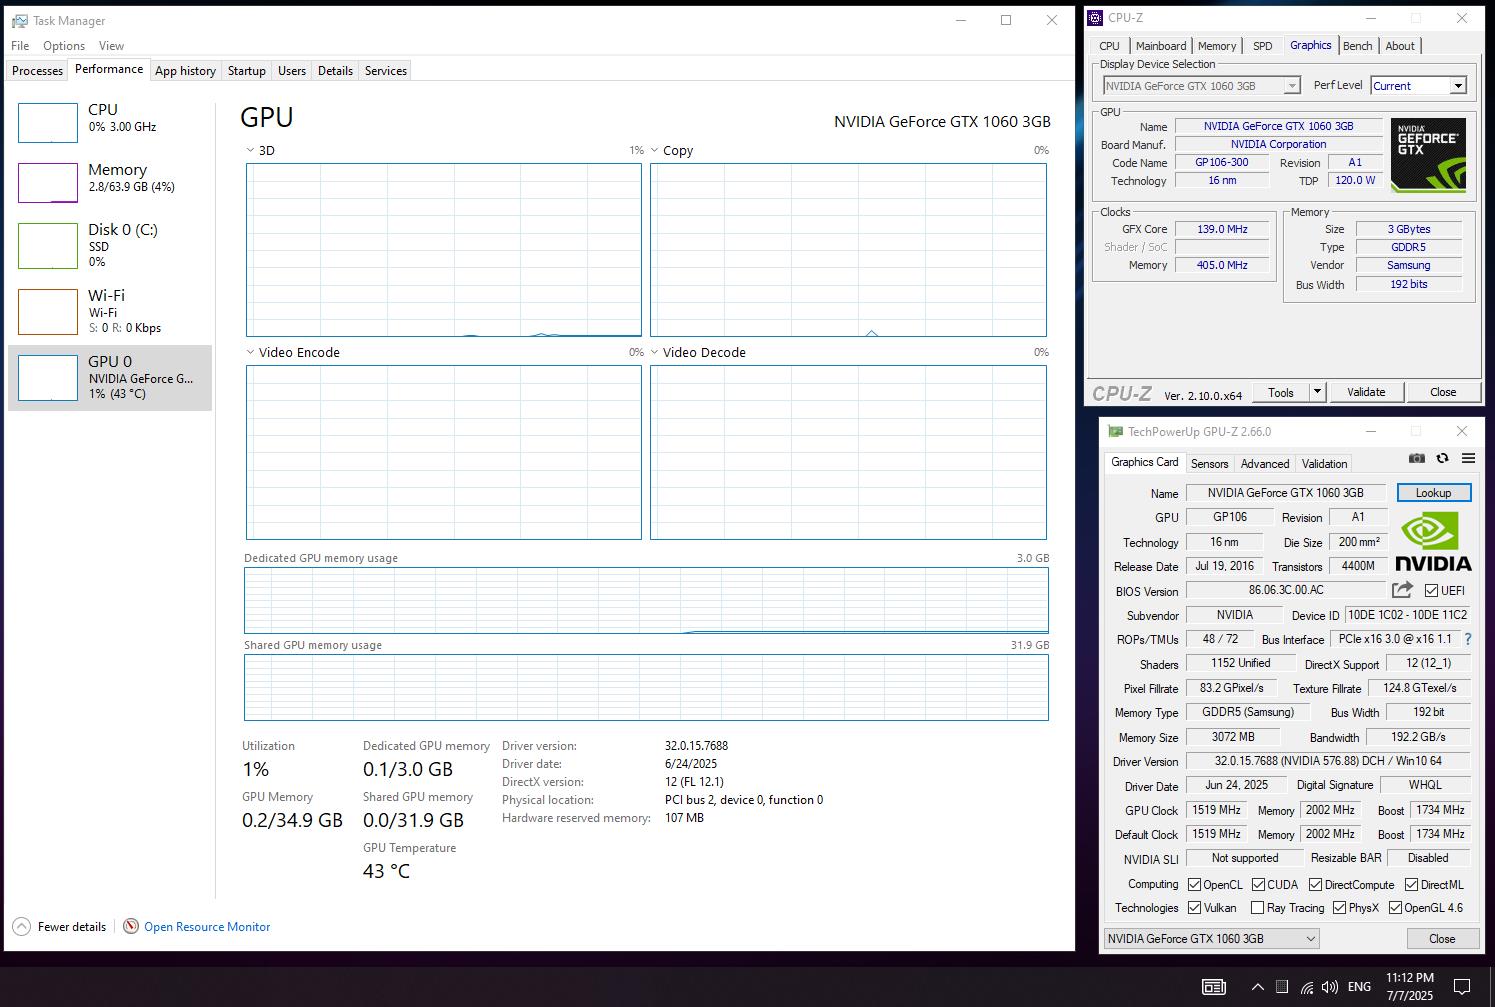This screenshot has height=1007, width=1495.
Task: Switch to the Validation tab in GPU-Z
Action: (x=1324, y=464)
